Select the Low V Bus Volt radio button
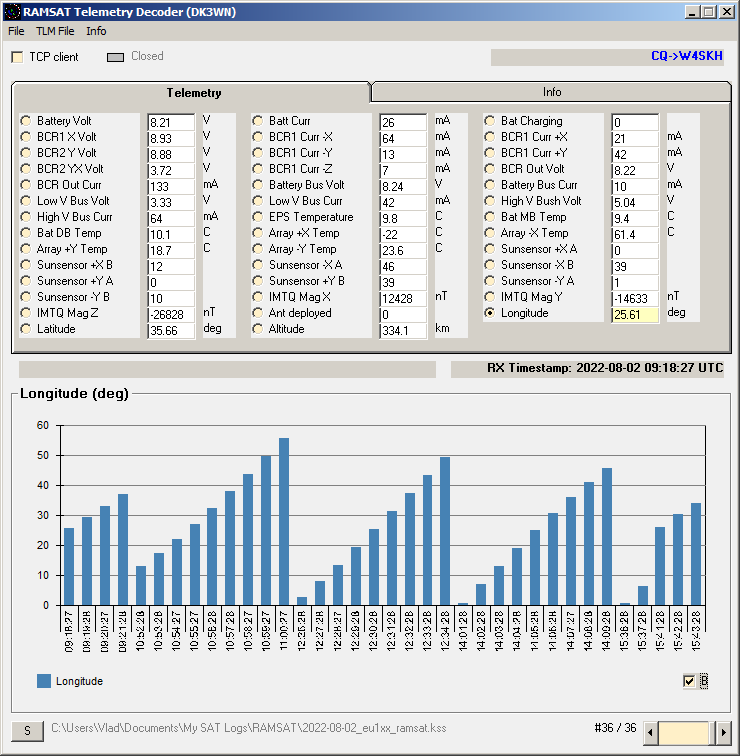 click(x=26, y=201)
